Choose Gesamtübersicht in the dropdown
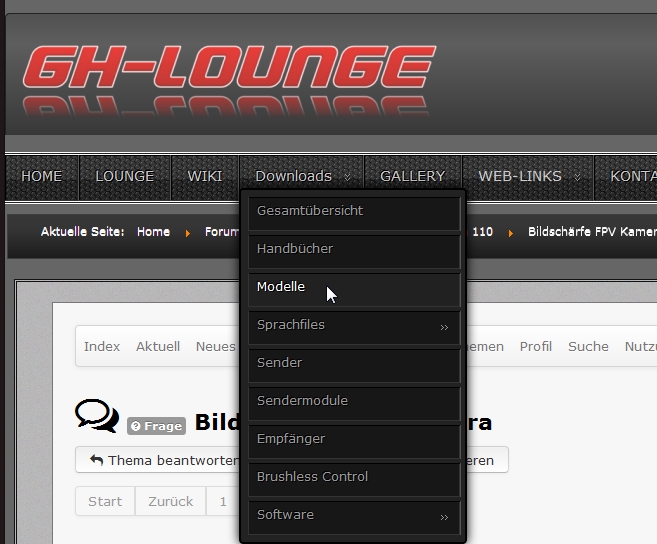 (310, 211)
